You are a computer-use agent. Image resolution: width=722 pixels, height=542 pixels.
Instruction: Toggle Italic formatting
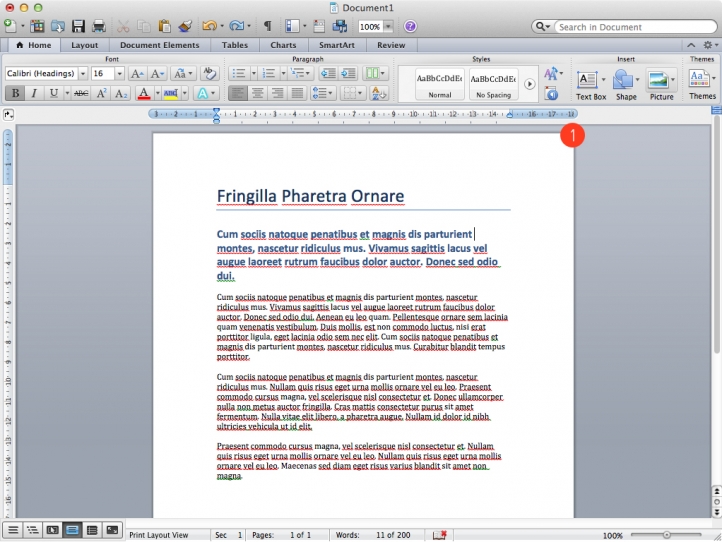[x=33, y=93]
